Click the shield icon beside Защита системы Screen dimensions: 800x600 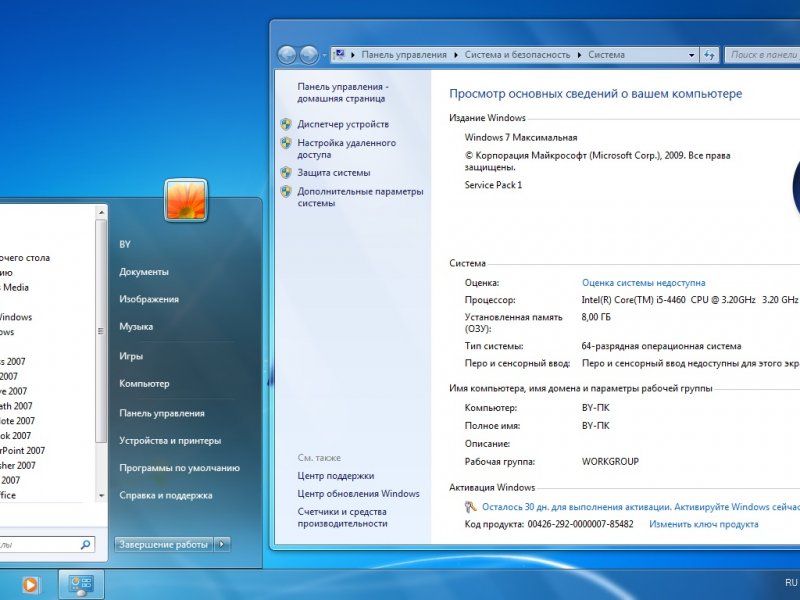tap(286, 172)
